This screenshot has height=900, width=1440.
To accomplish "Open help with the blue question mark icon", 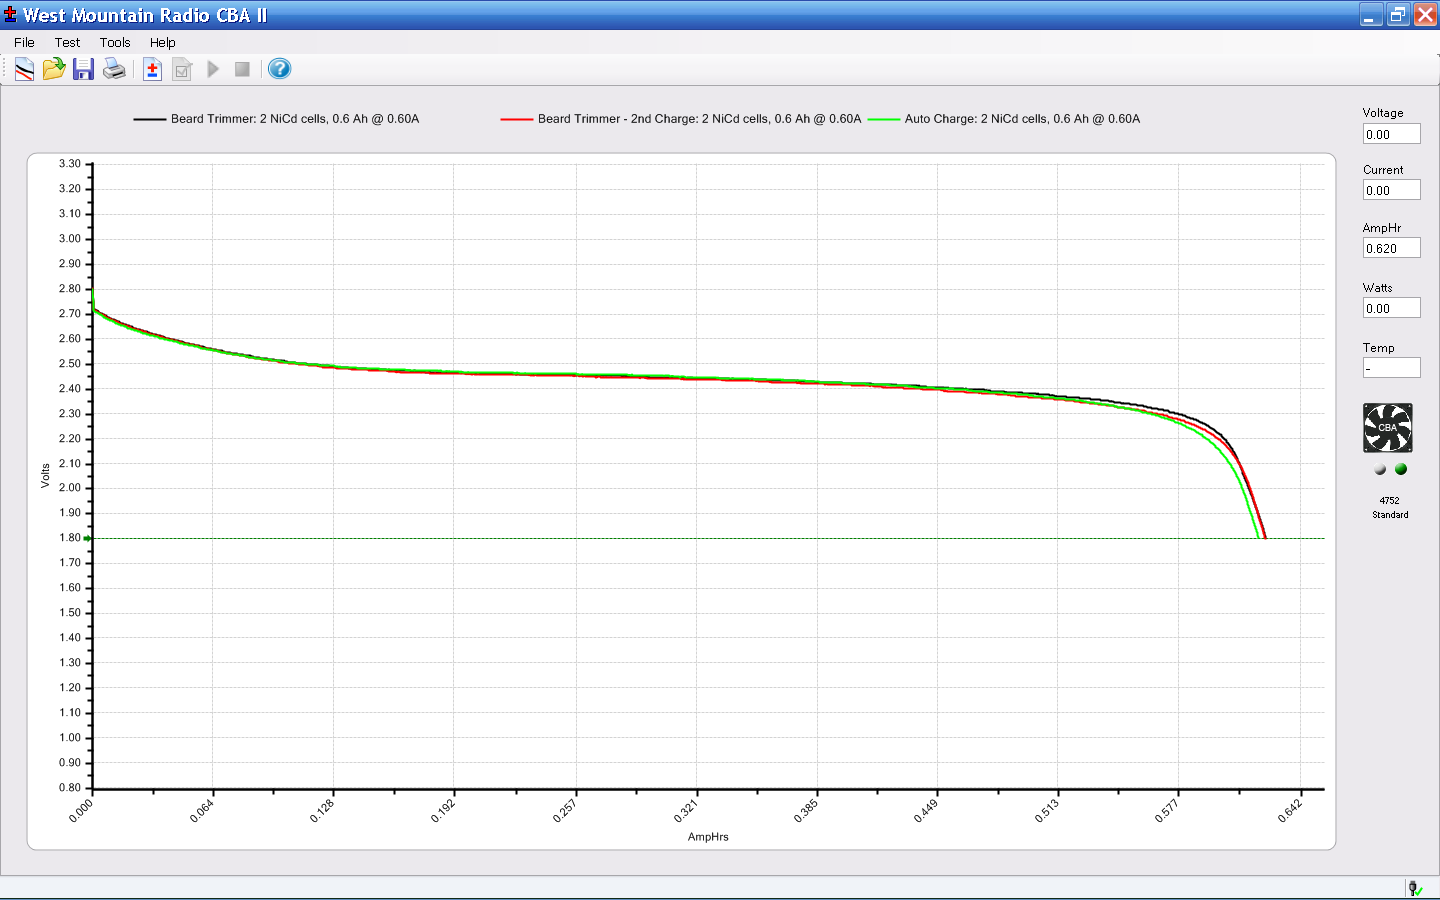I will point(280,69).
